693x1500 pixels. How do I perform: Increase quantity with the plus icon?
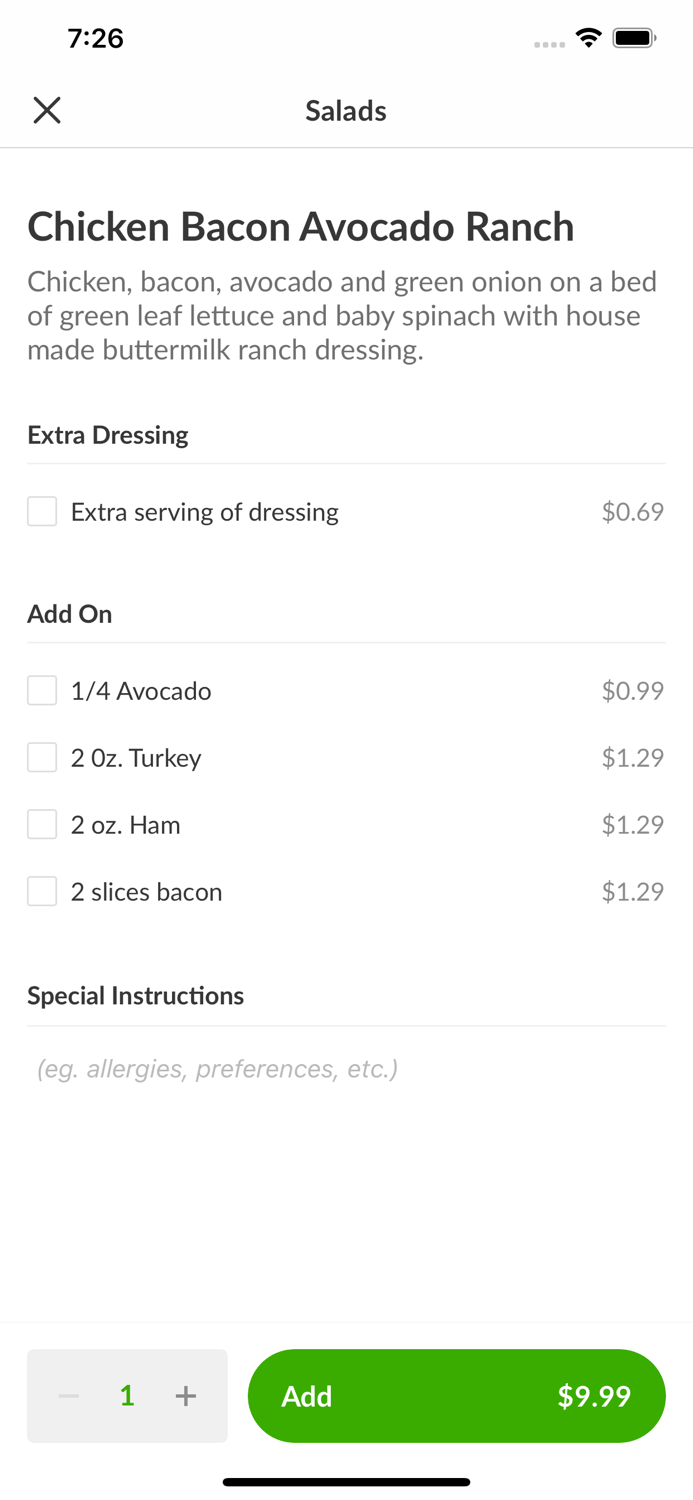186,1396
